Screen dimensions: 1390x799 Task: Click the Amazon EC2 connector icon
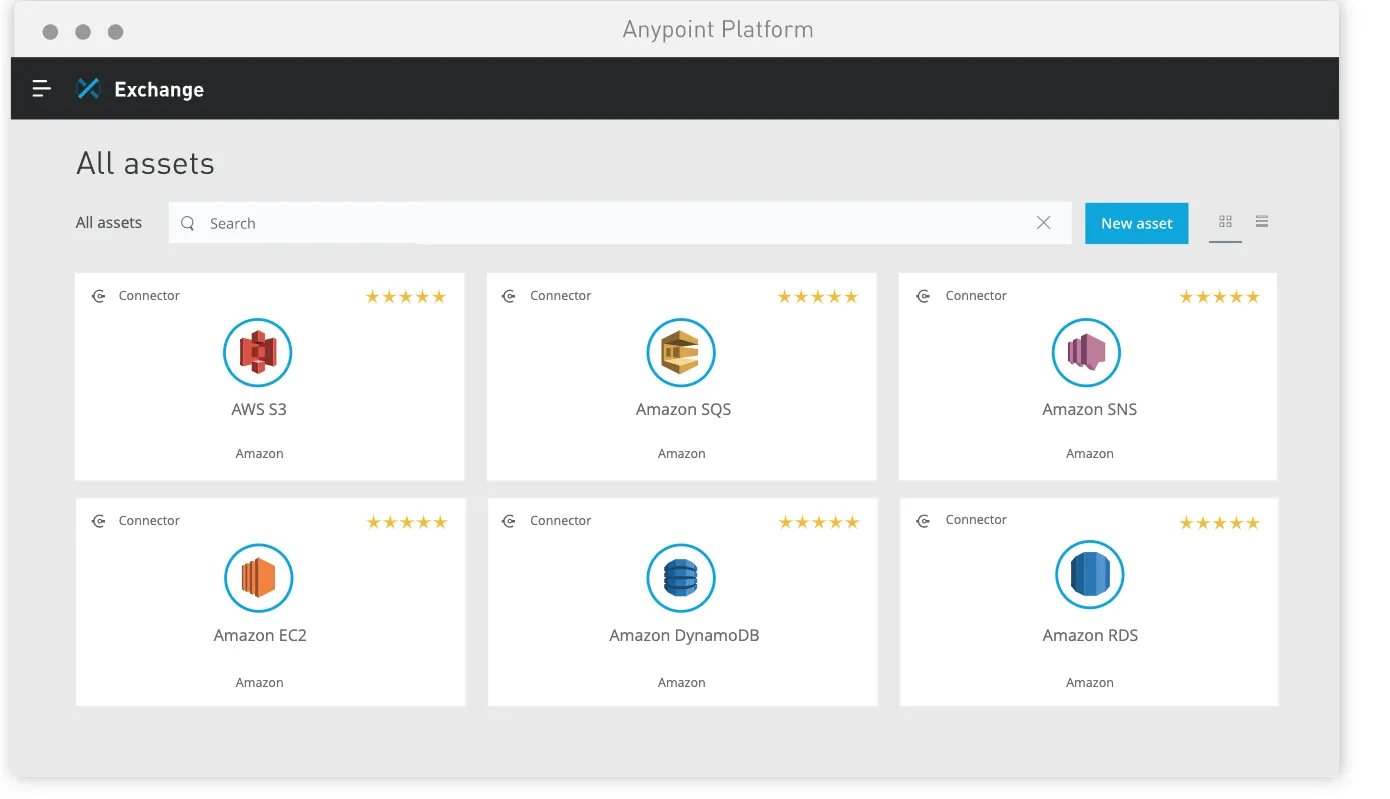point(259,578)
